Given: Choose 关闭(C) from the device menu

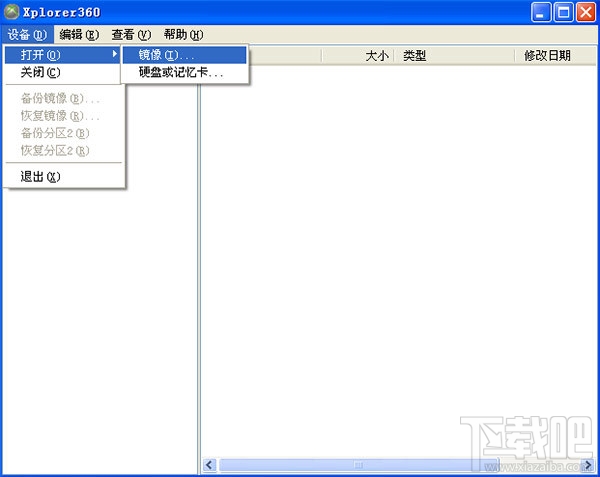Looking at the screenshot, I should pos(62,72).
